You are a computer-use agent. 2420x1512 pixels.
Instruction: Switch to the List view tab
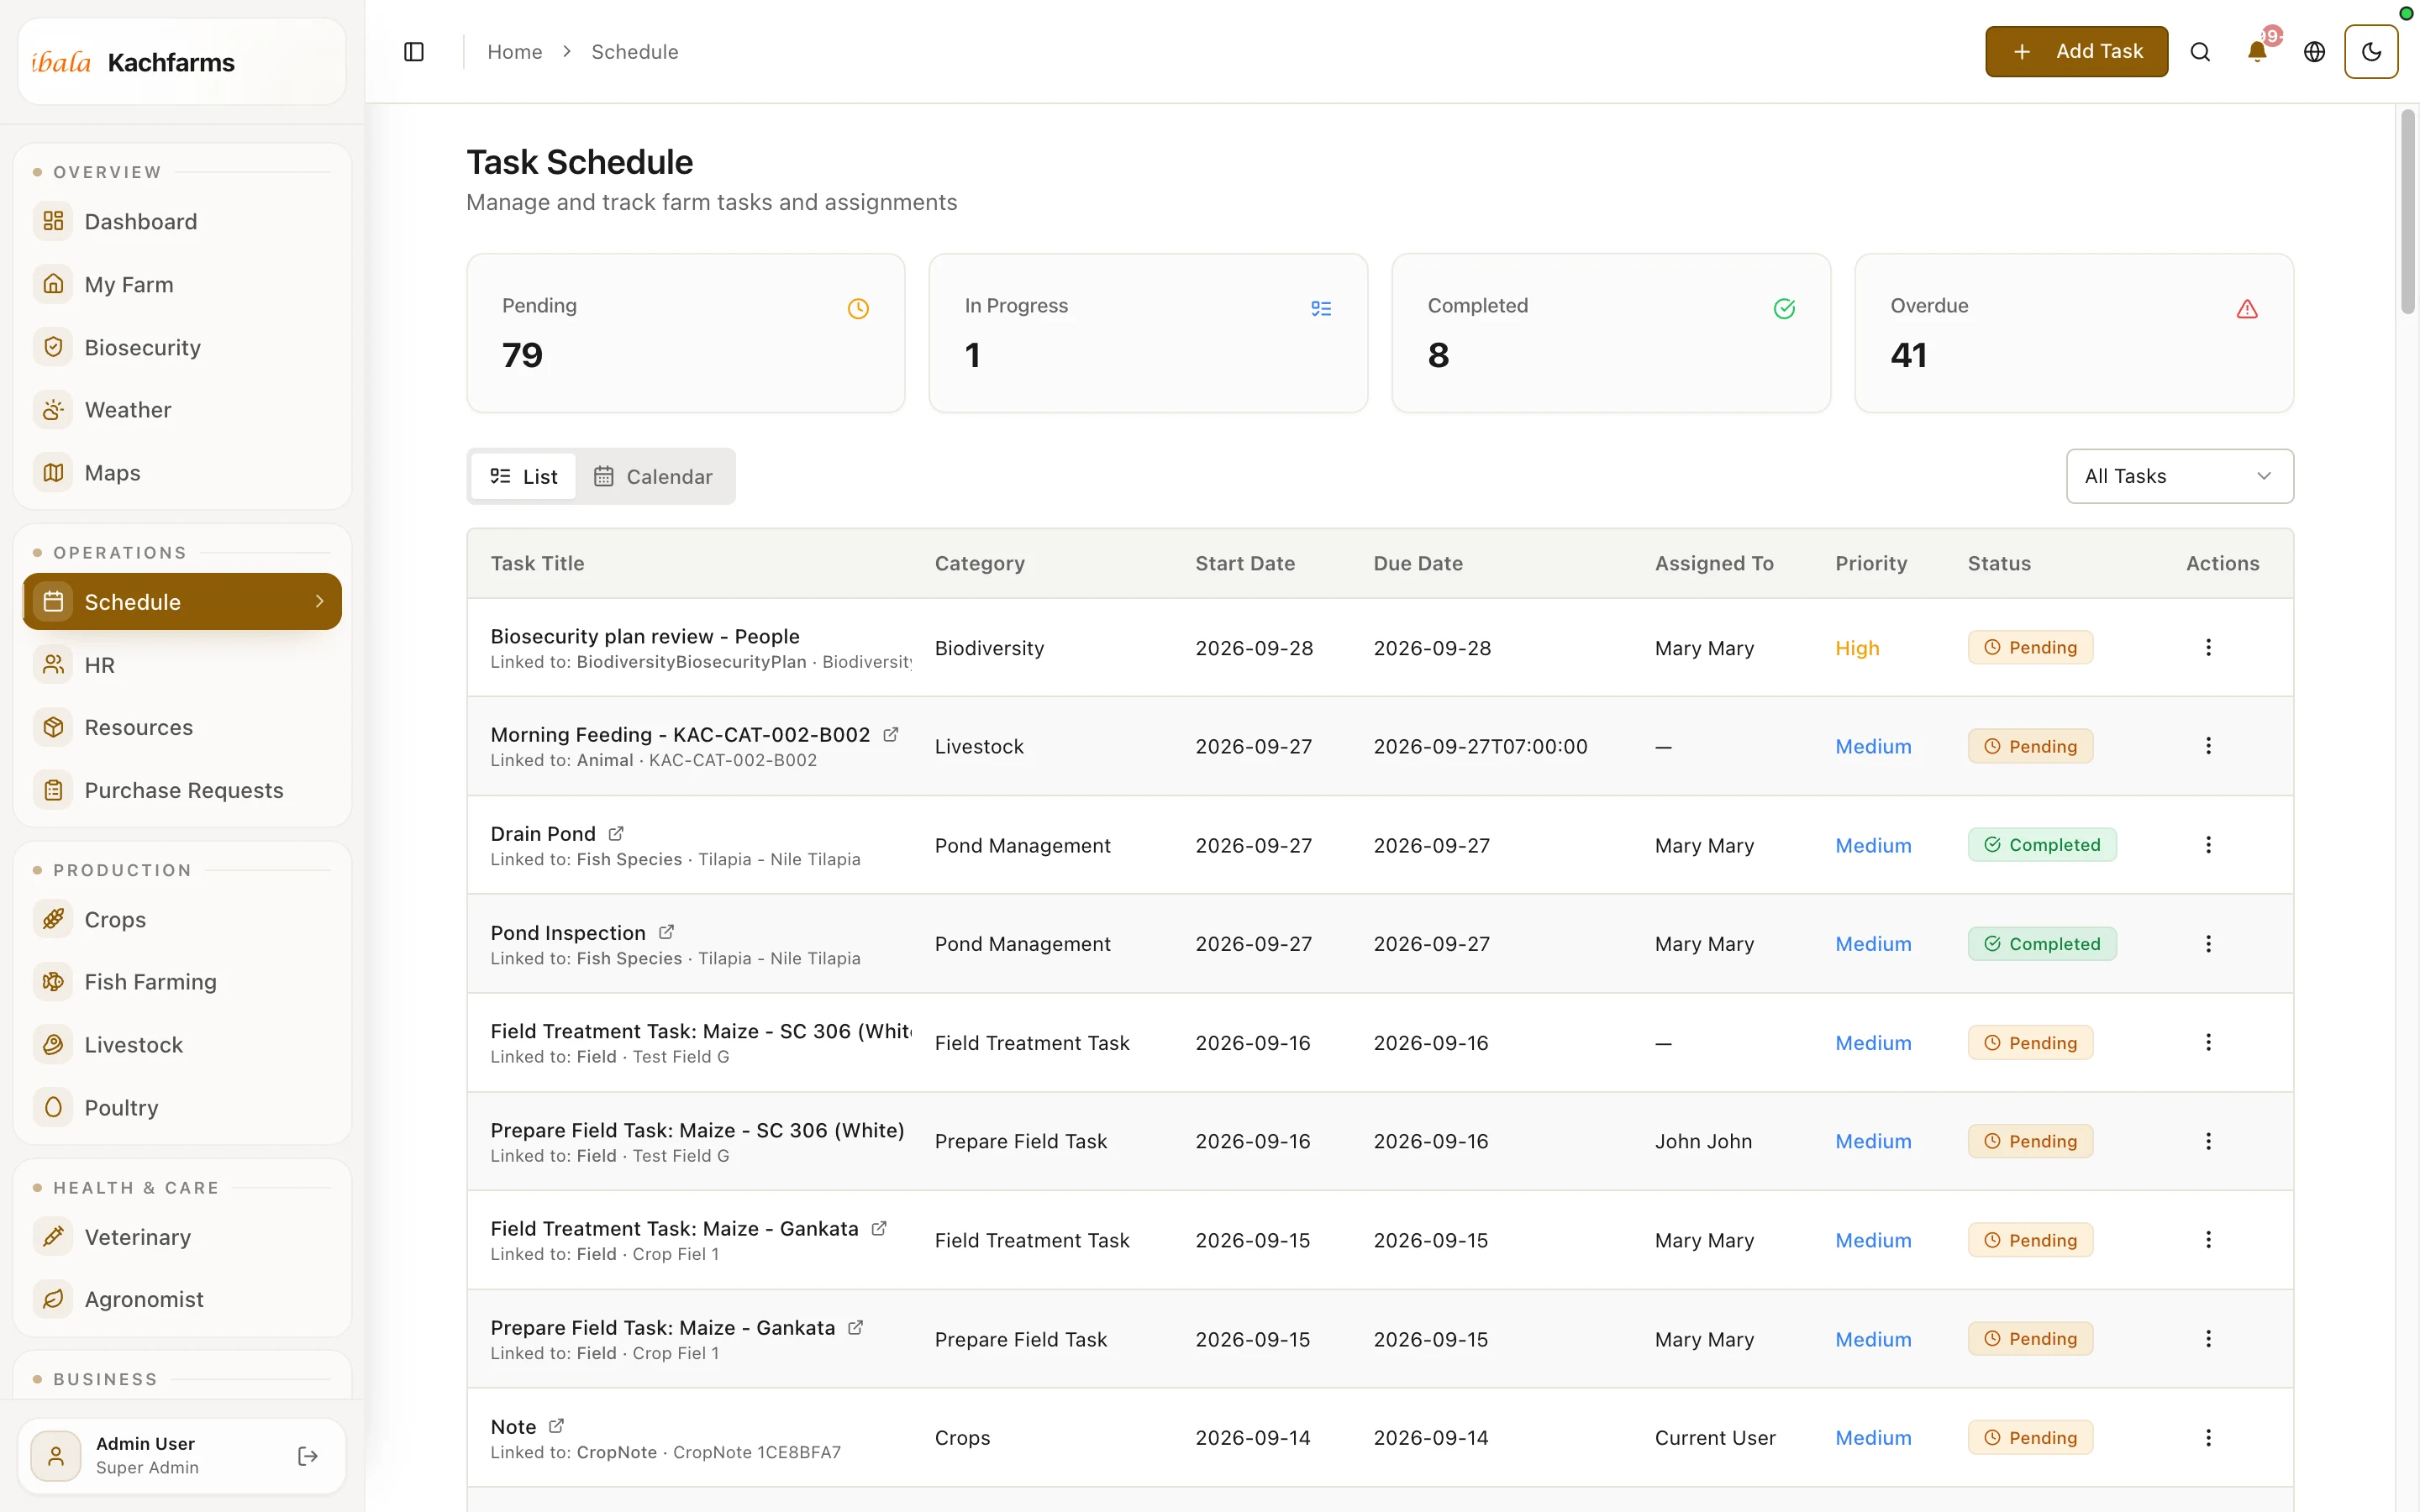coord(523,477)
